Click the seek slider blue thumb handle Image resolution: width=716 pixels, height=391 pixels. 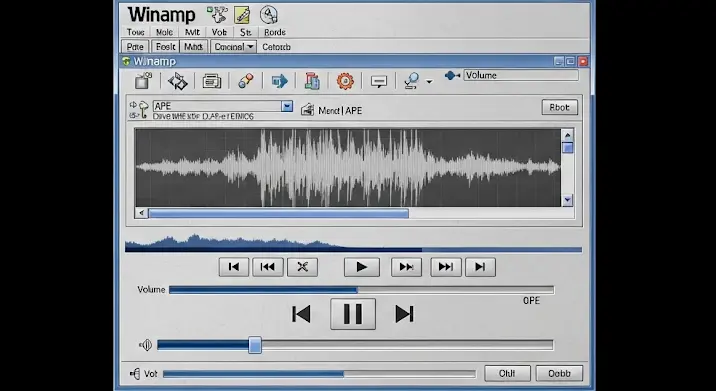point(255,345)
